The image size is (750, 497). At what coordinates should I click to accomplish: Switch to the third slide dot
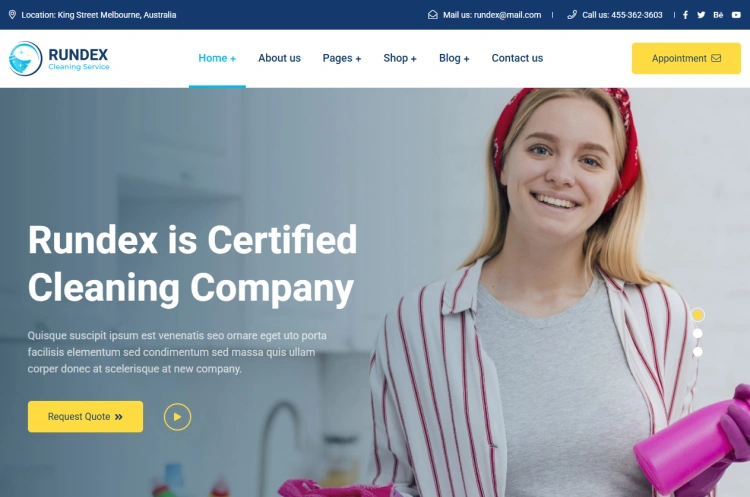697,352
